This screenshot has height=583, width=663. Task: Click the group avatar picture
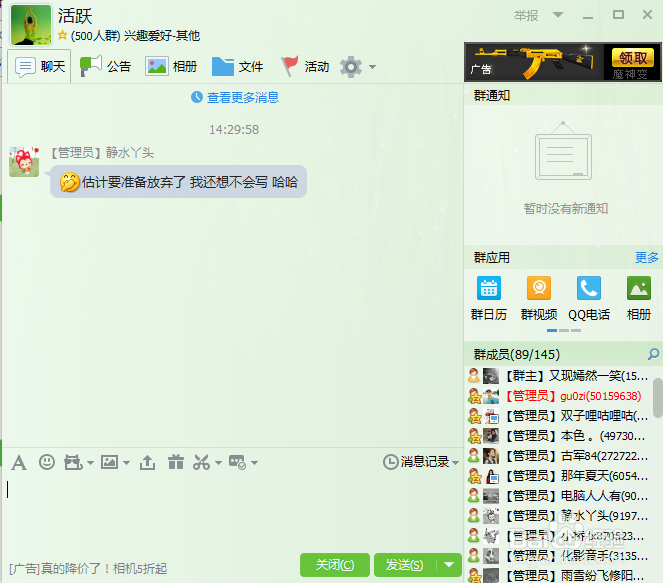31,25
